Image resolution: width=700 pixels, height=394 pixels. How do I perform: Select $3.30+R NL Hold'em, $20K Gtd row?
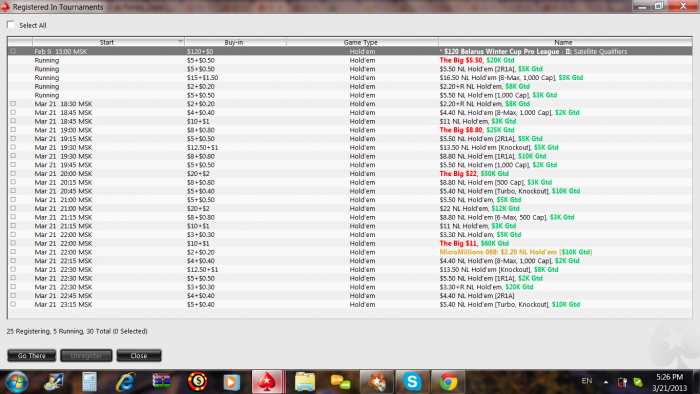(x=350, y=287)
